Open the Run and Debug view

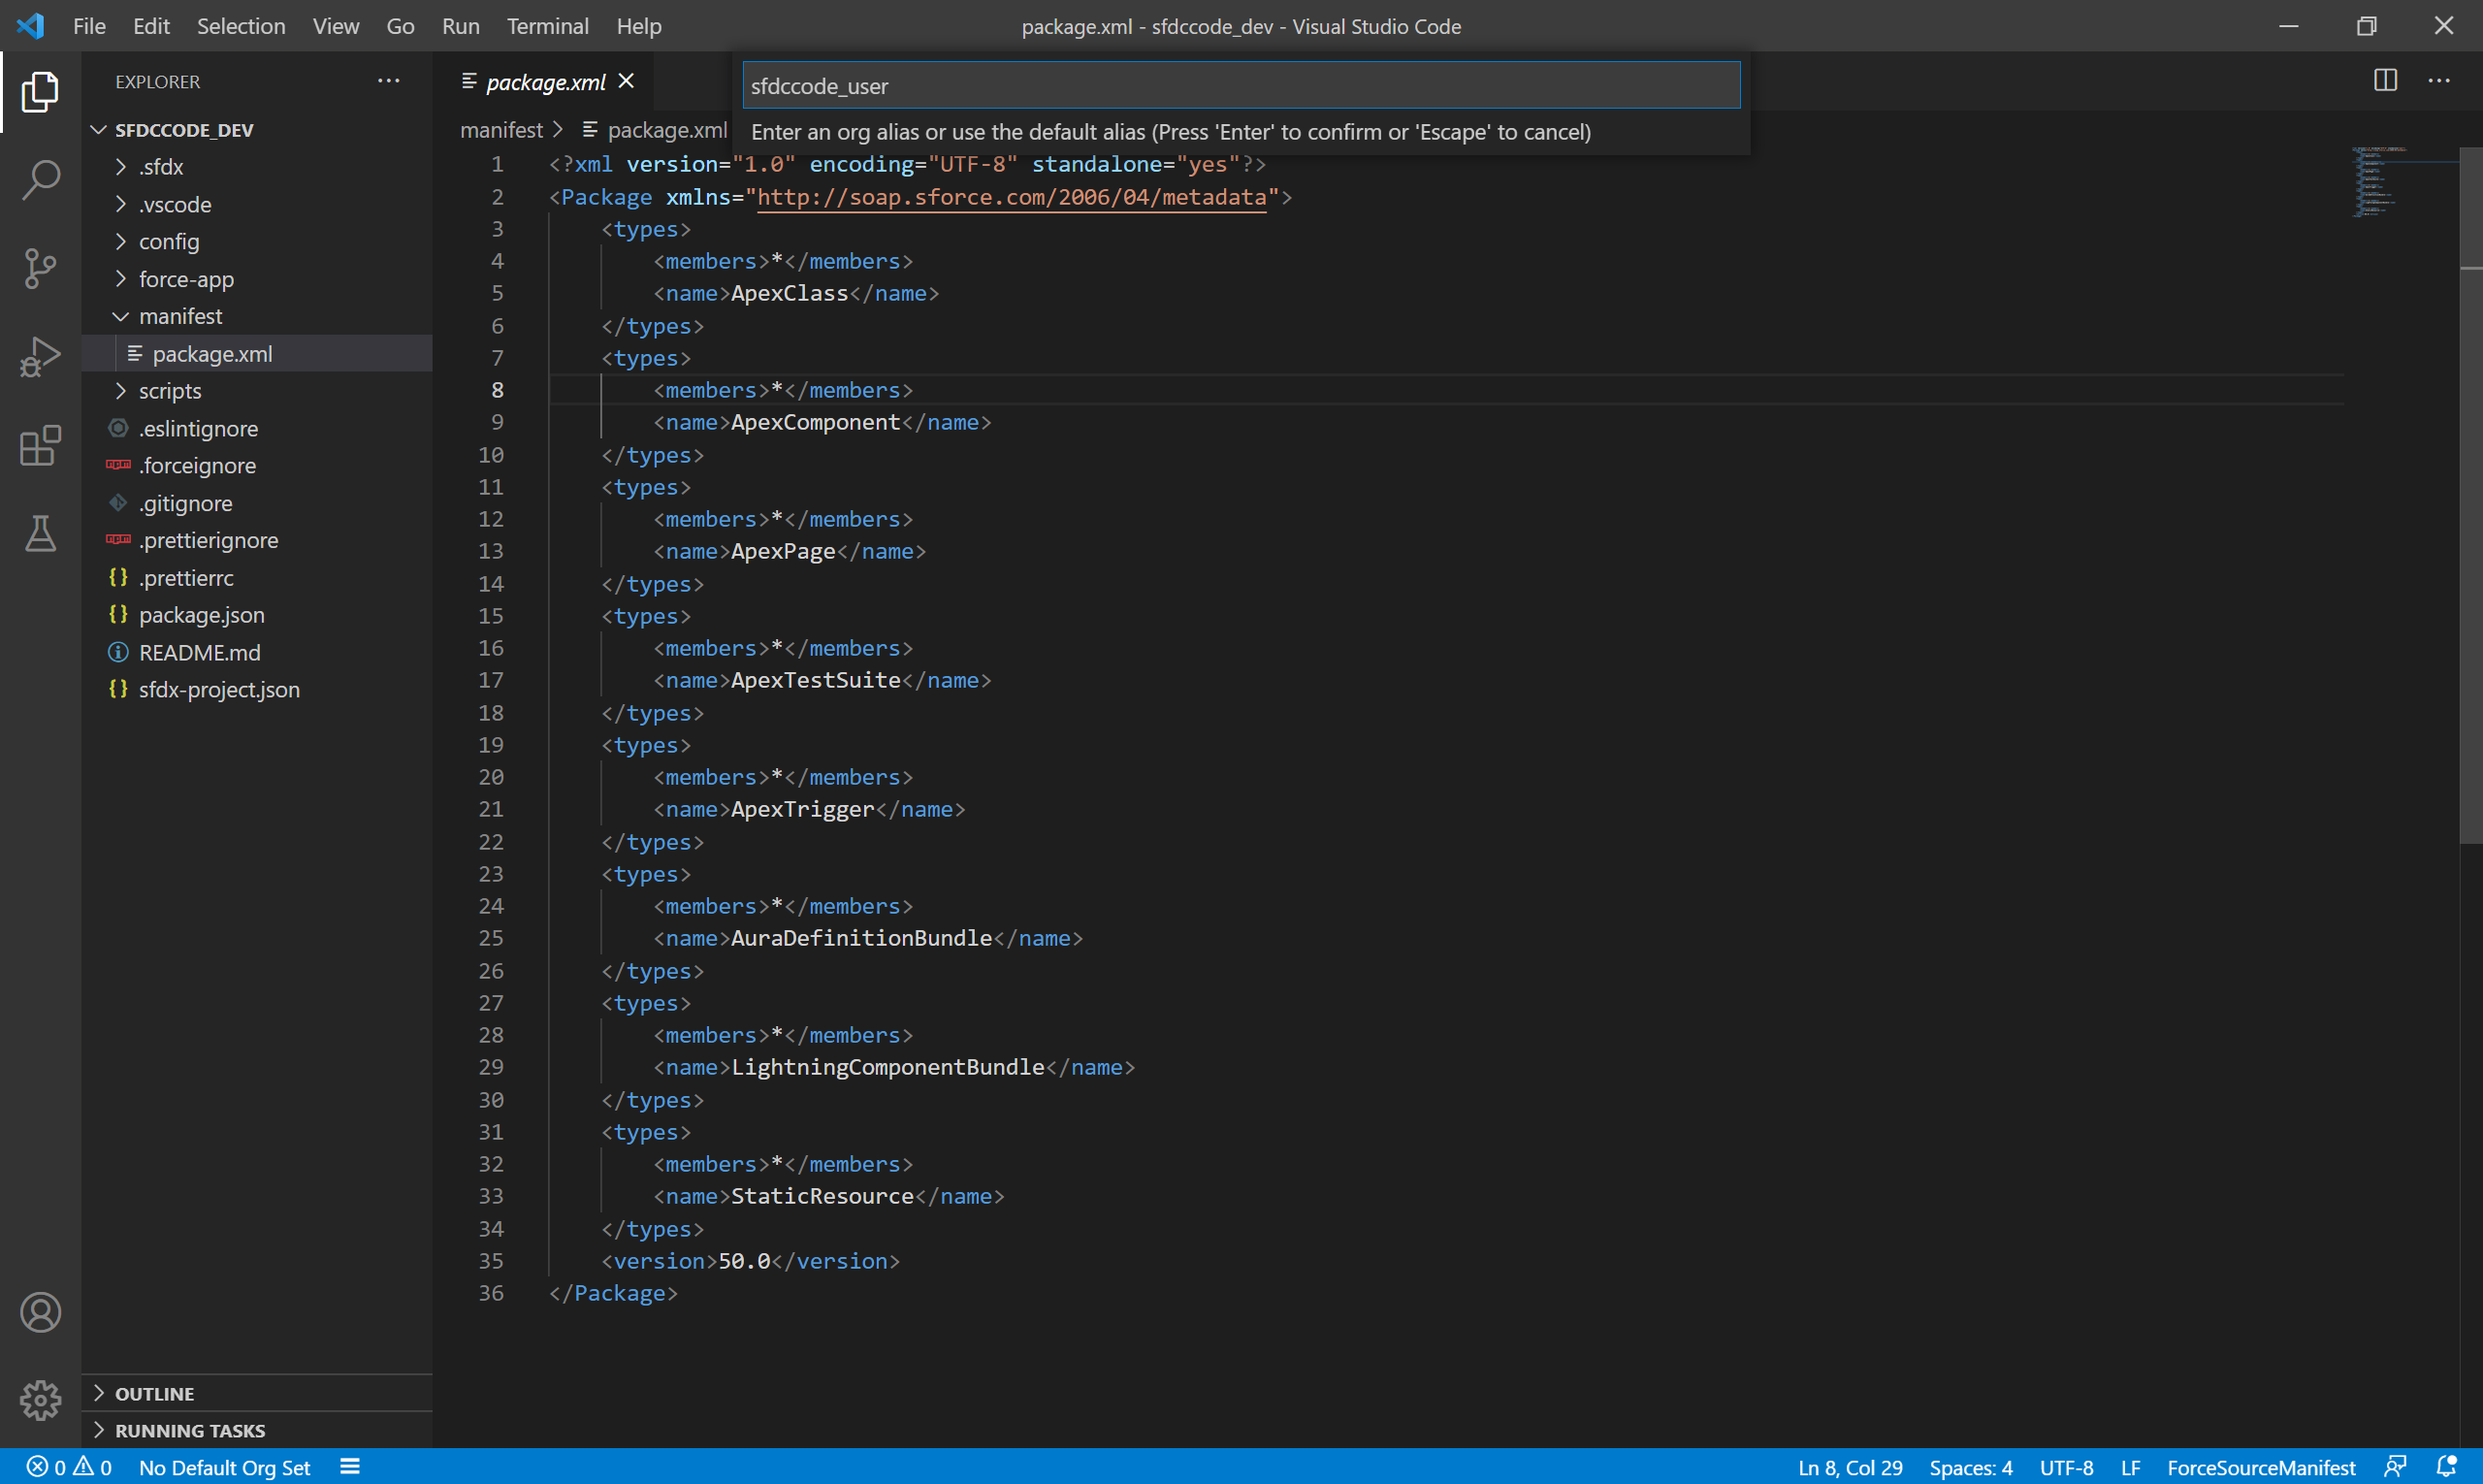click(40, 357)
